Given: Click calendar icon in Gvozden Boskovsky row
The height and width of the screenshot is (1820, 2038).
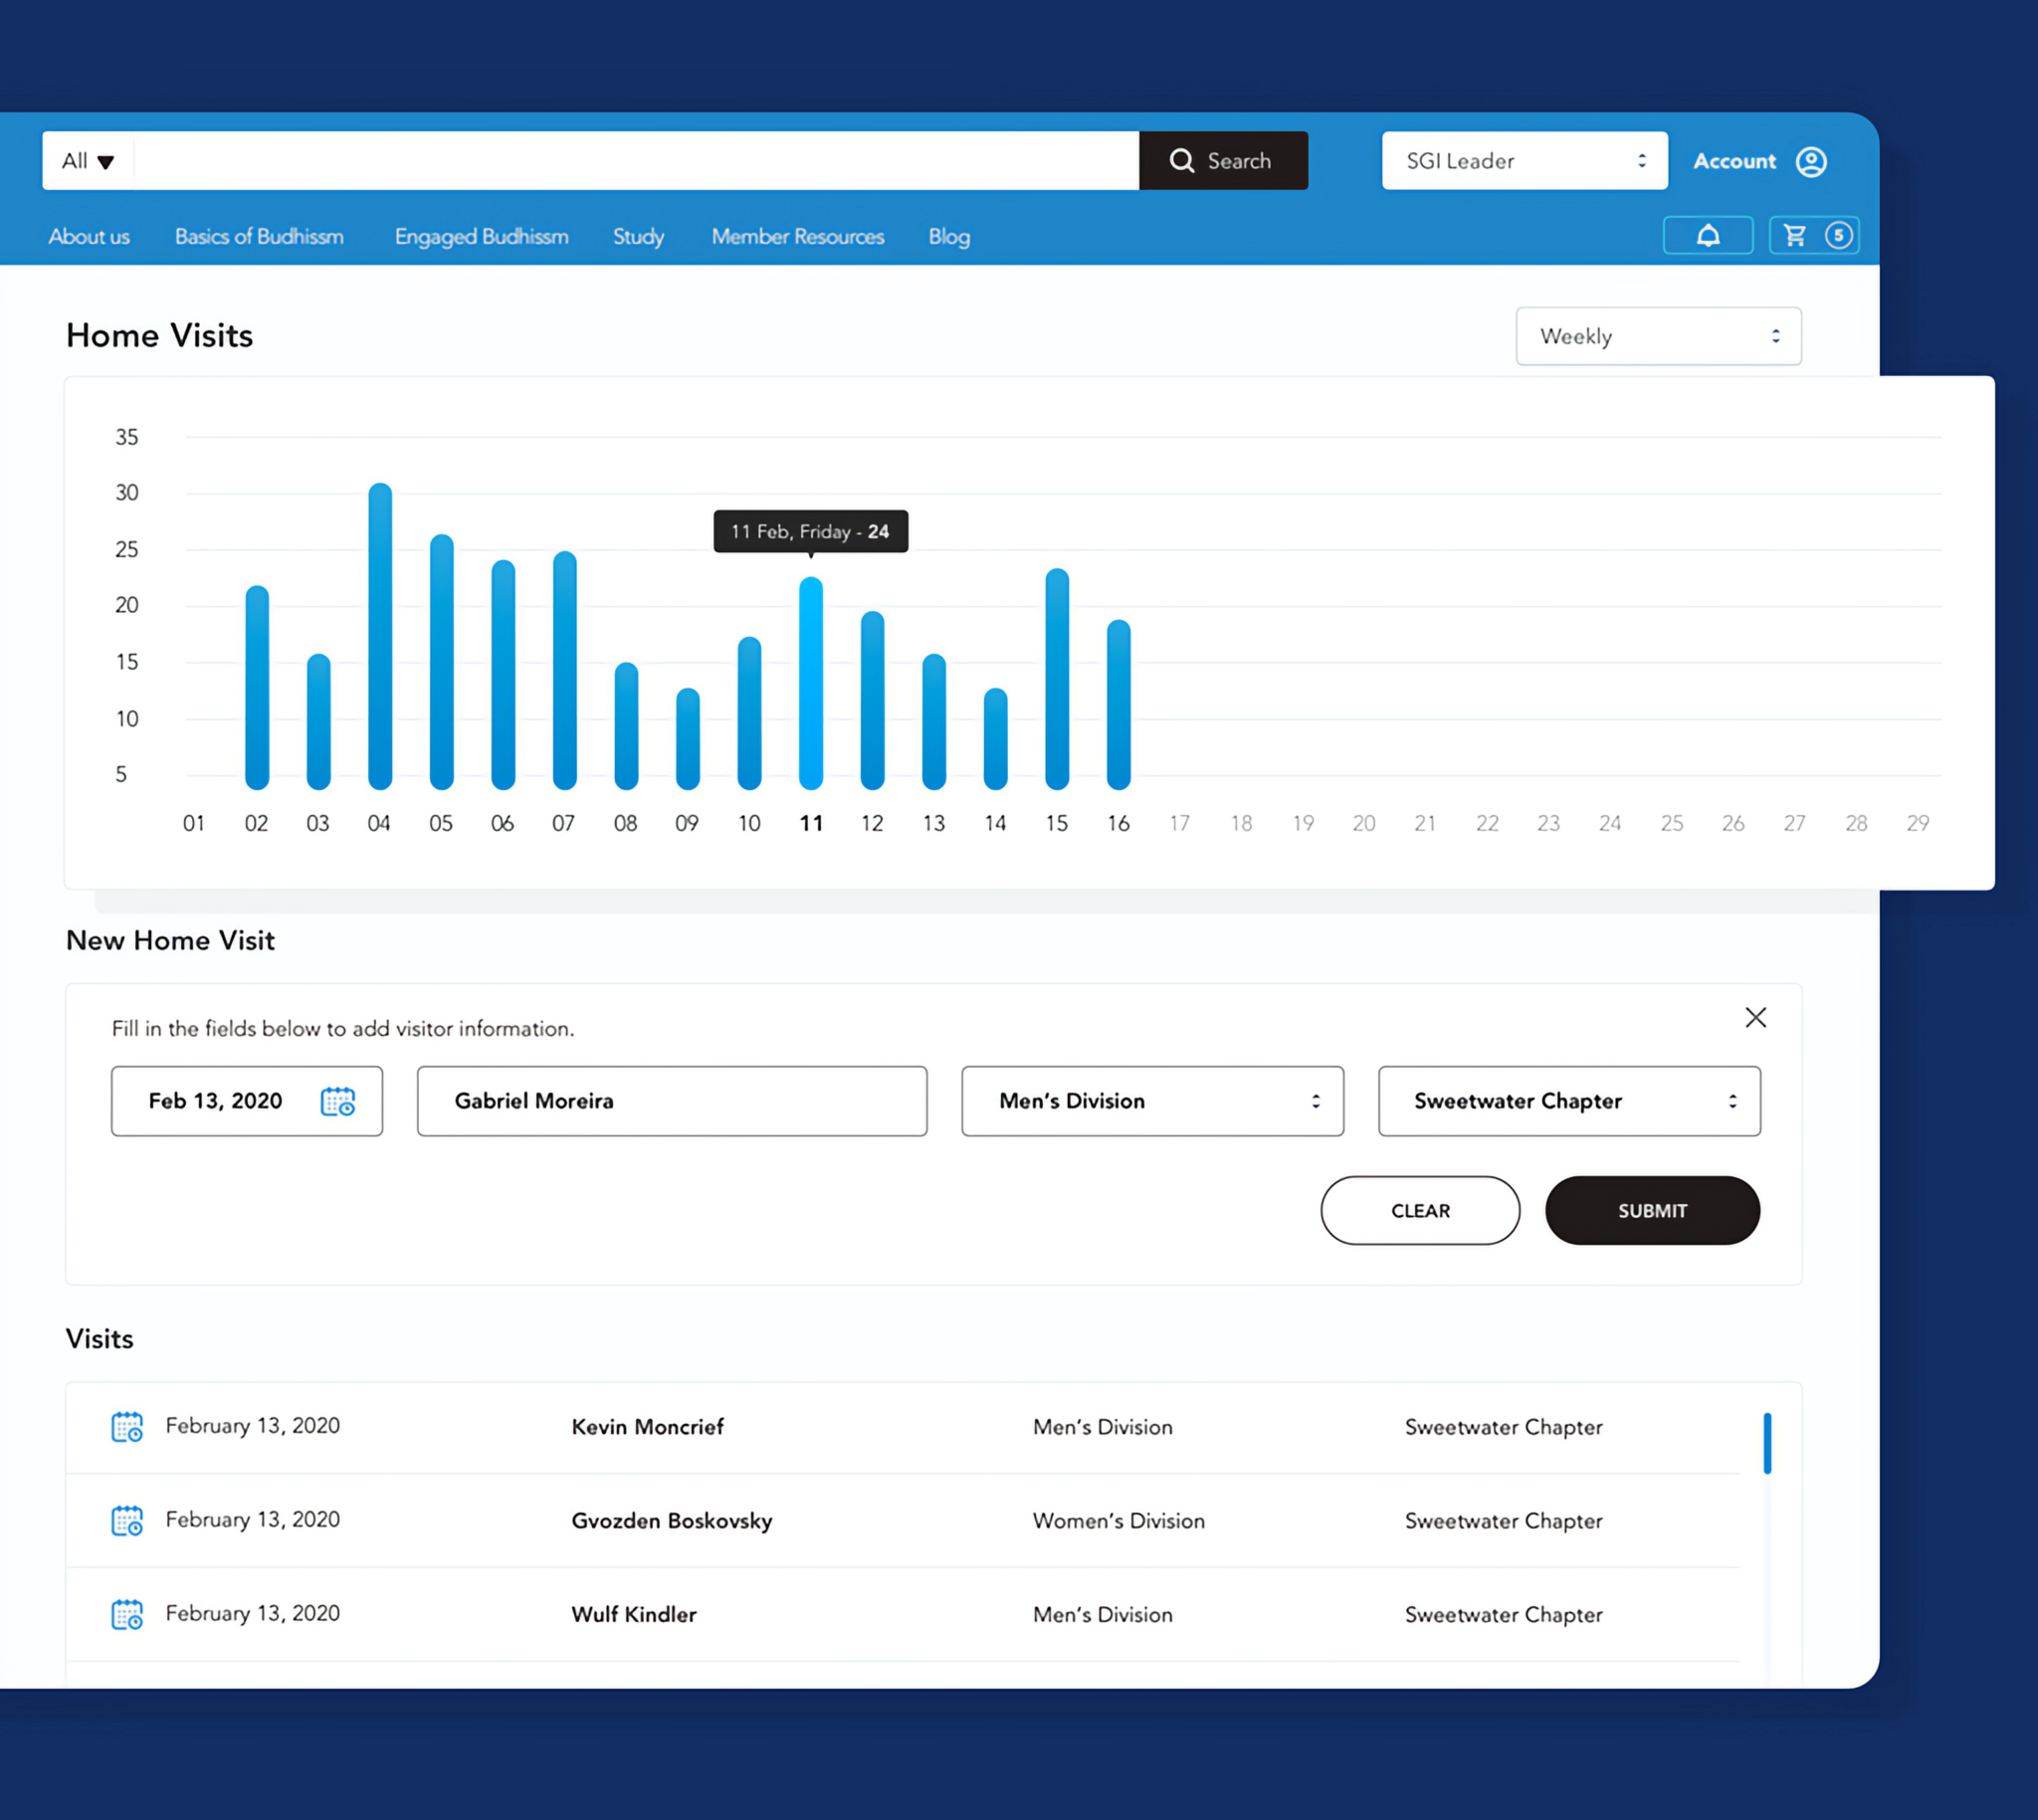Looking at the screenshot, I should tap(127, 1521).
